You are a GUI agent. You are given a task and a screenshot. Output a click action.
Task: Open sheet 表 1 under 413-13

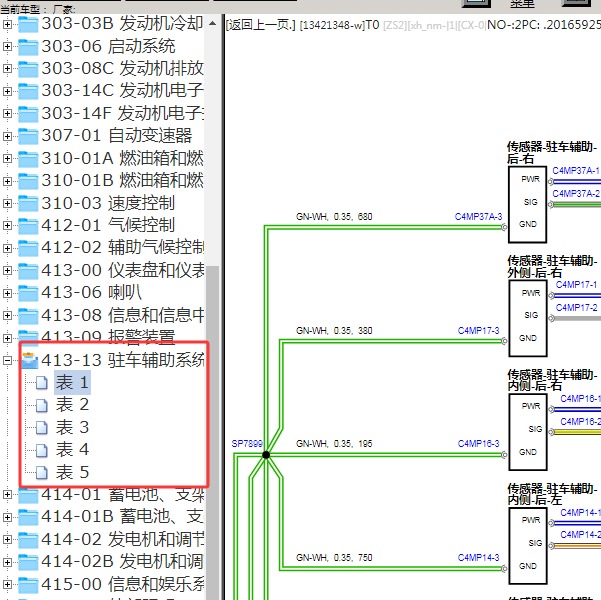point(72,383)
